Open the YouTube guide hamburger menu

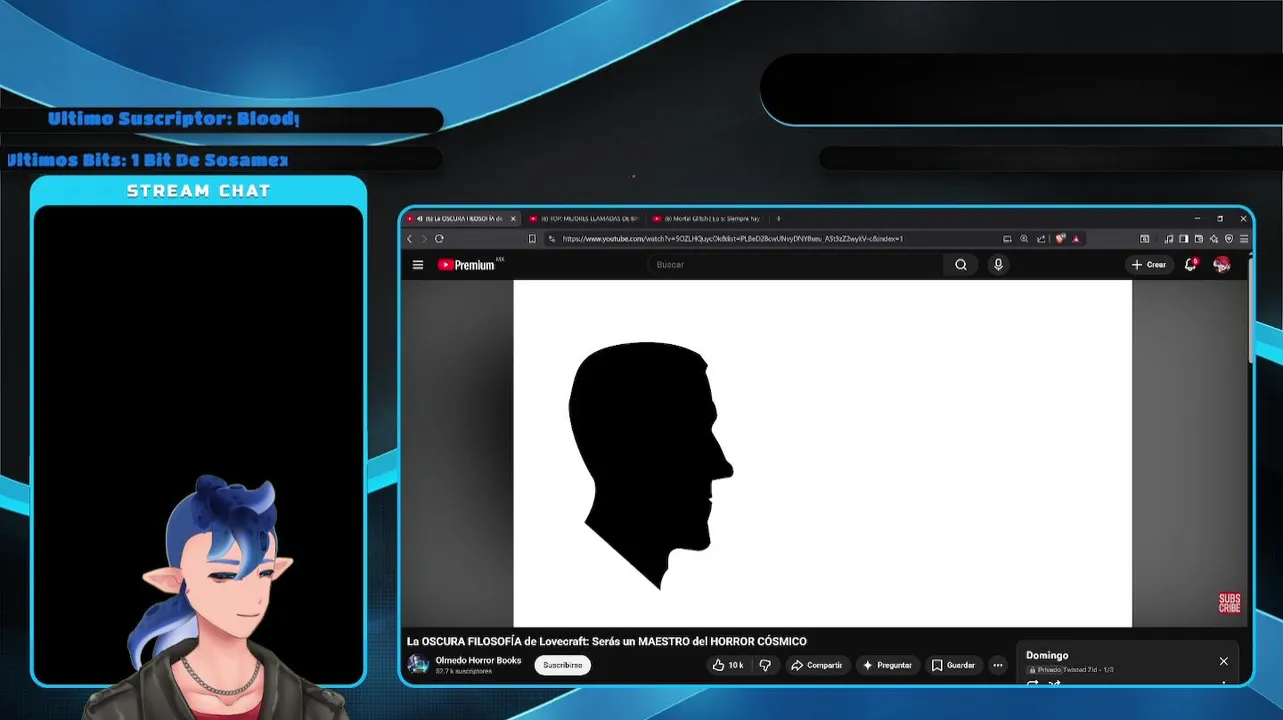418,265
